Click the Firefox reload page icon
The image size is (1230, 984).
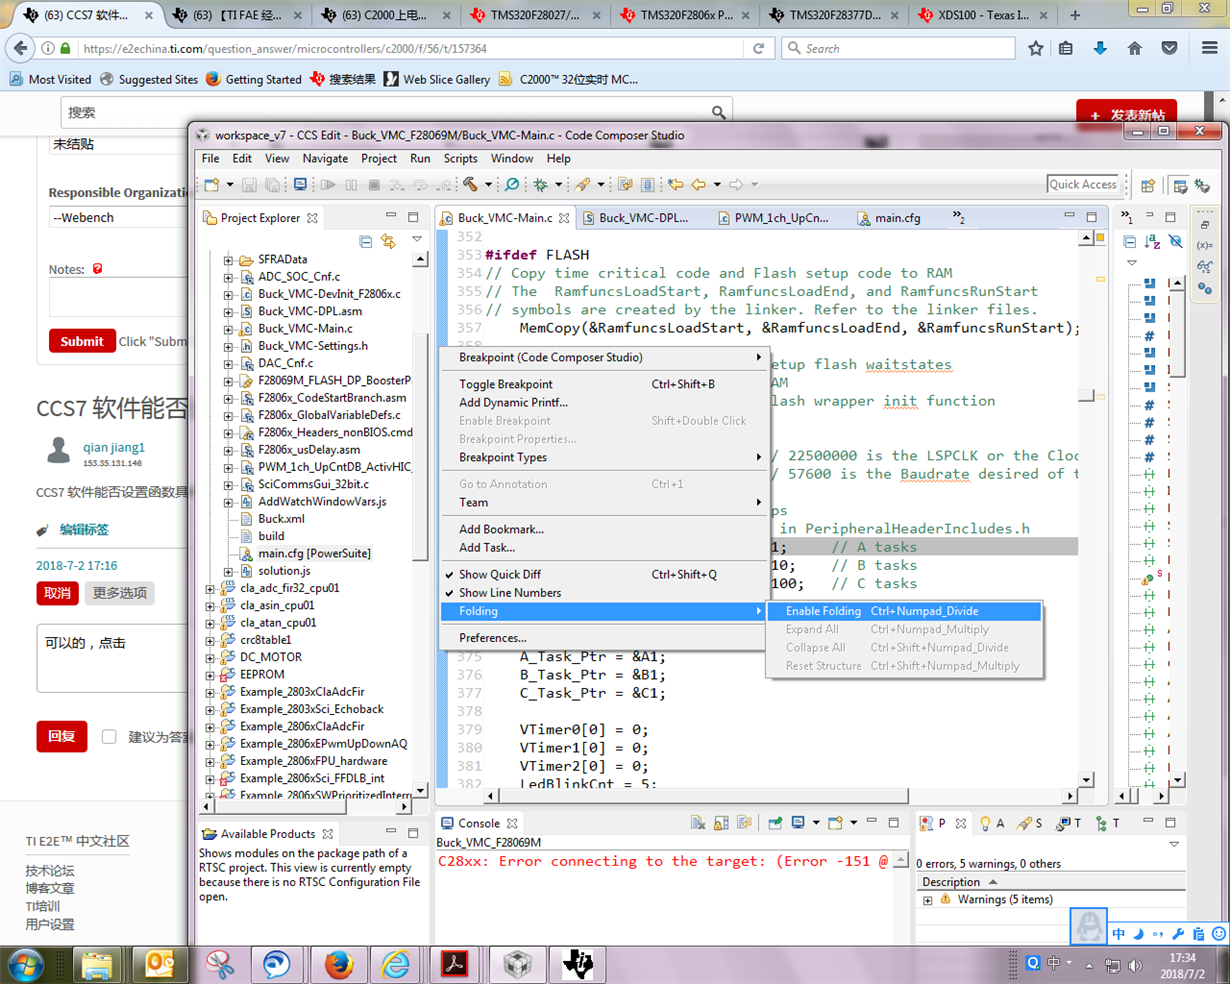[759, 48]
